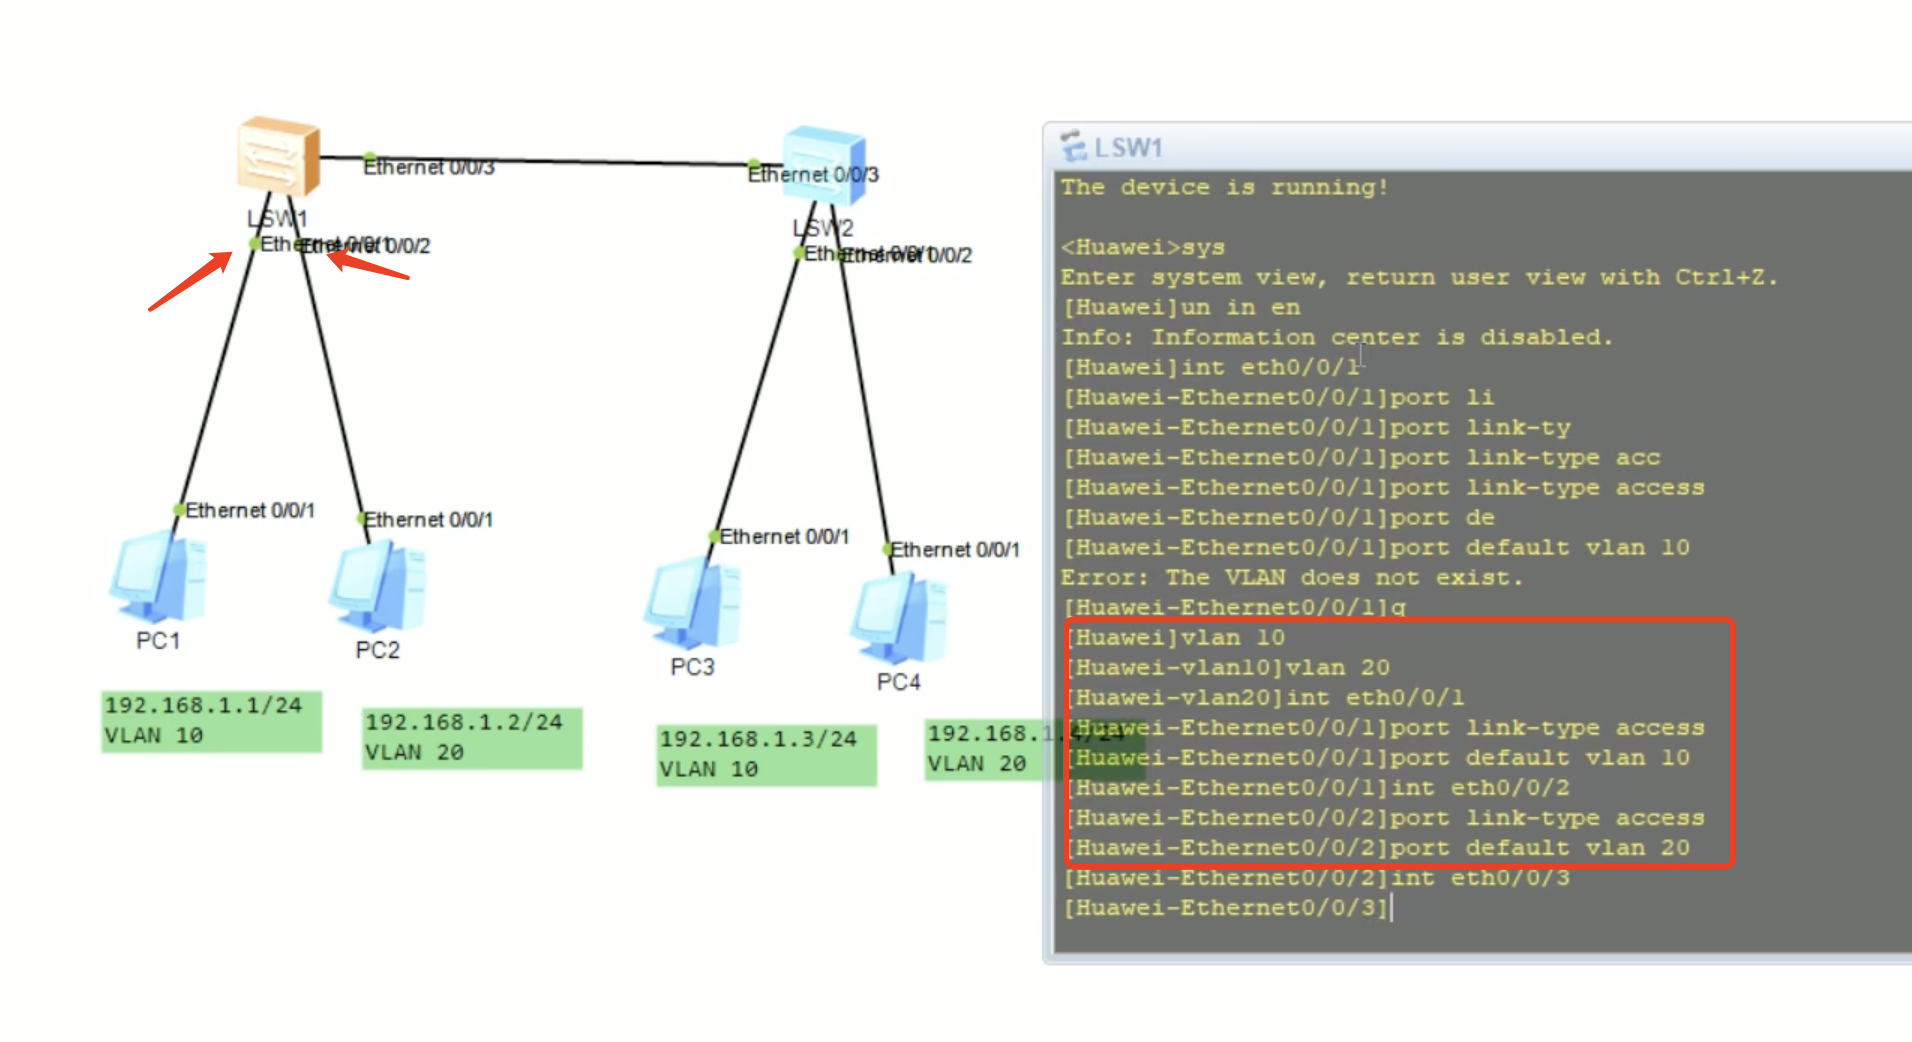The height and width of the screenshot is (1042, 1912).
Task: Click 'The device is running!' terminal line
Action: [x=1224, y=188]
